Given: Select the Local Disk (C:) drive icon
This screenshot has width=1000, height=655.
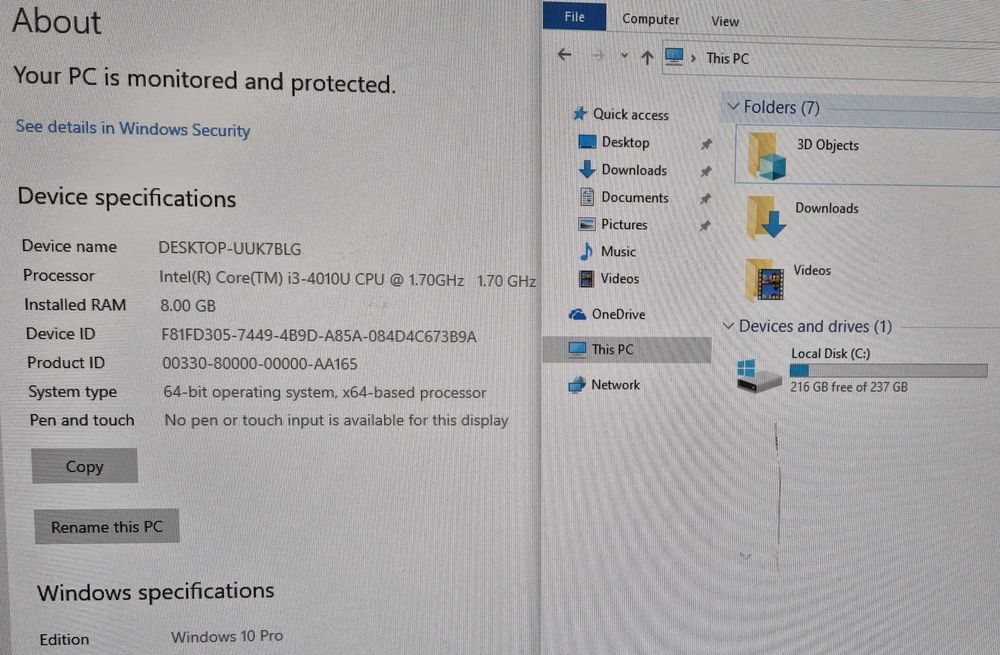Looking at the screenshot, I should [x=757, y=376].
